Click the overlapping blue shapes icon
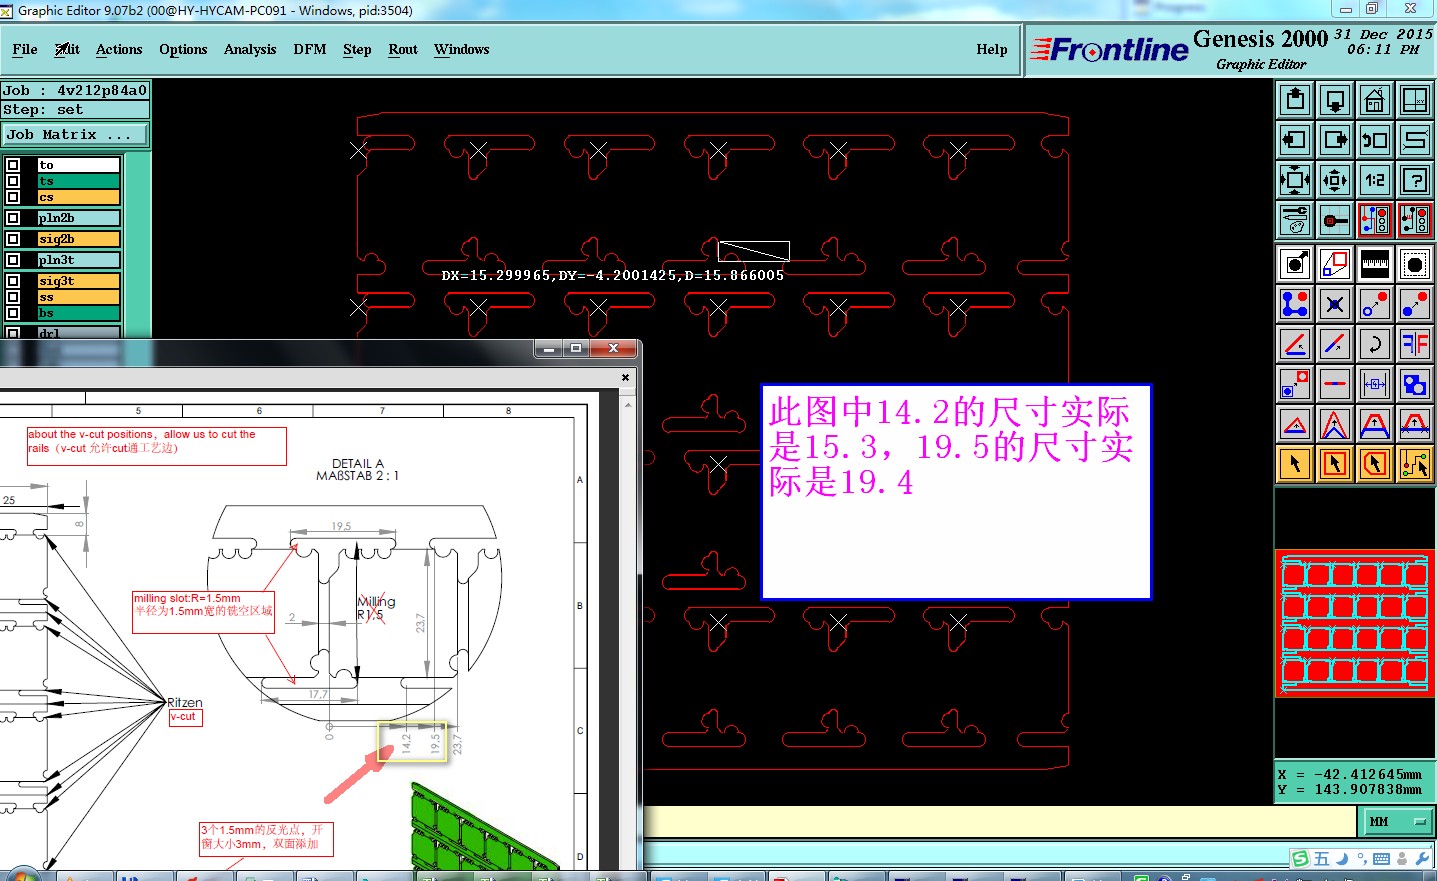Screen dimensions: 1437x881 click(1415, 384)
